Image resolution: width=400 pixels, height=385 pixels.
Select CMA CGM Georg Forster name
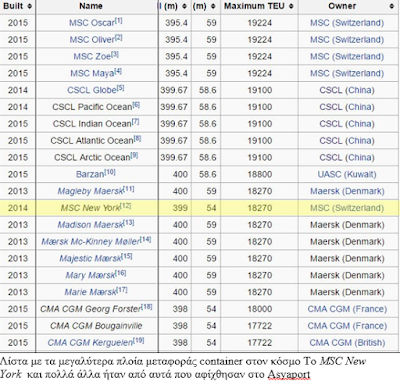coord(91,309)
